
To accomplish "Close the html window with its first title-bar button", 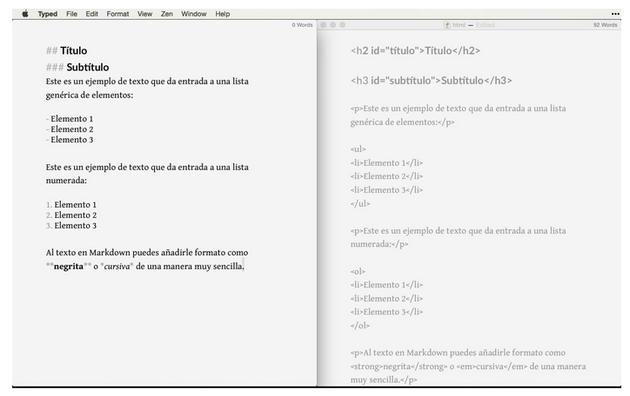I will [x=323, y=25].
